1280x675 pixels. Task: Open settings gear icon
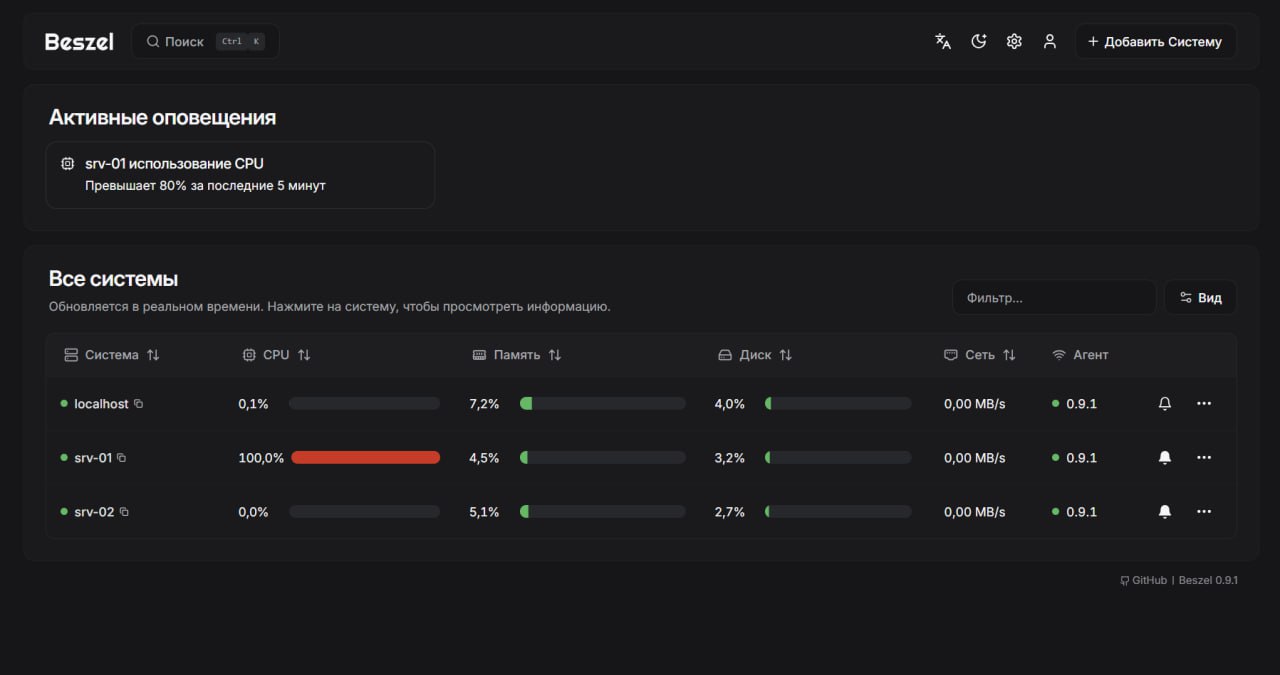[x=1014, y=41]
